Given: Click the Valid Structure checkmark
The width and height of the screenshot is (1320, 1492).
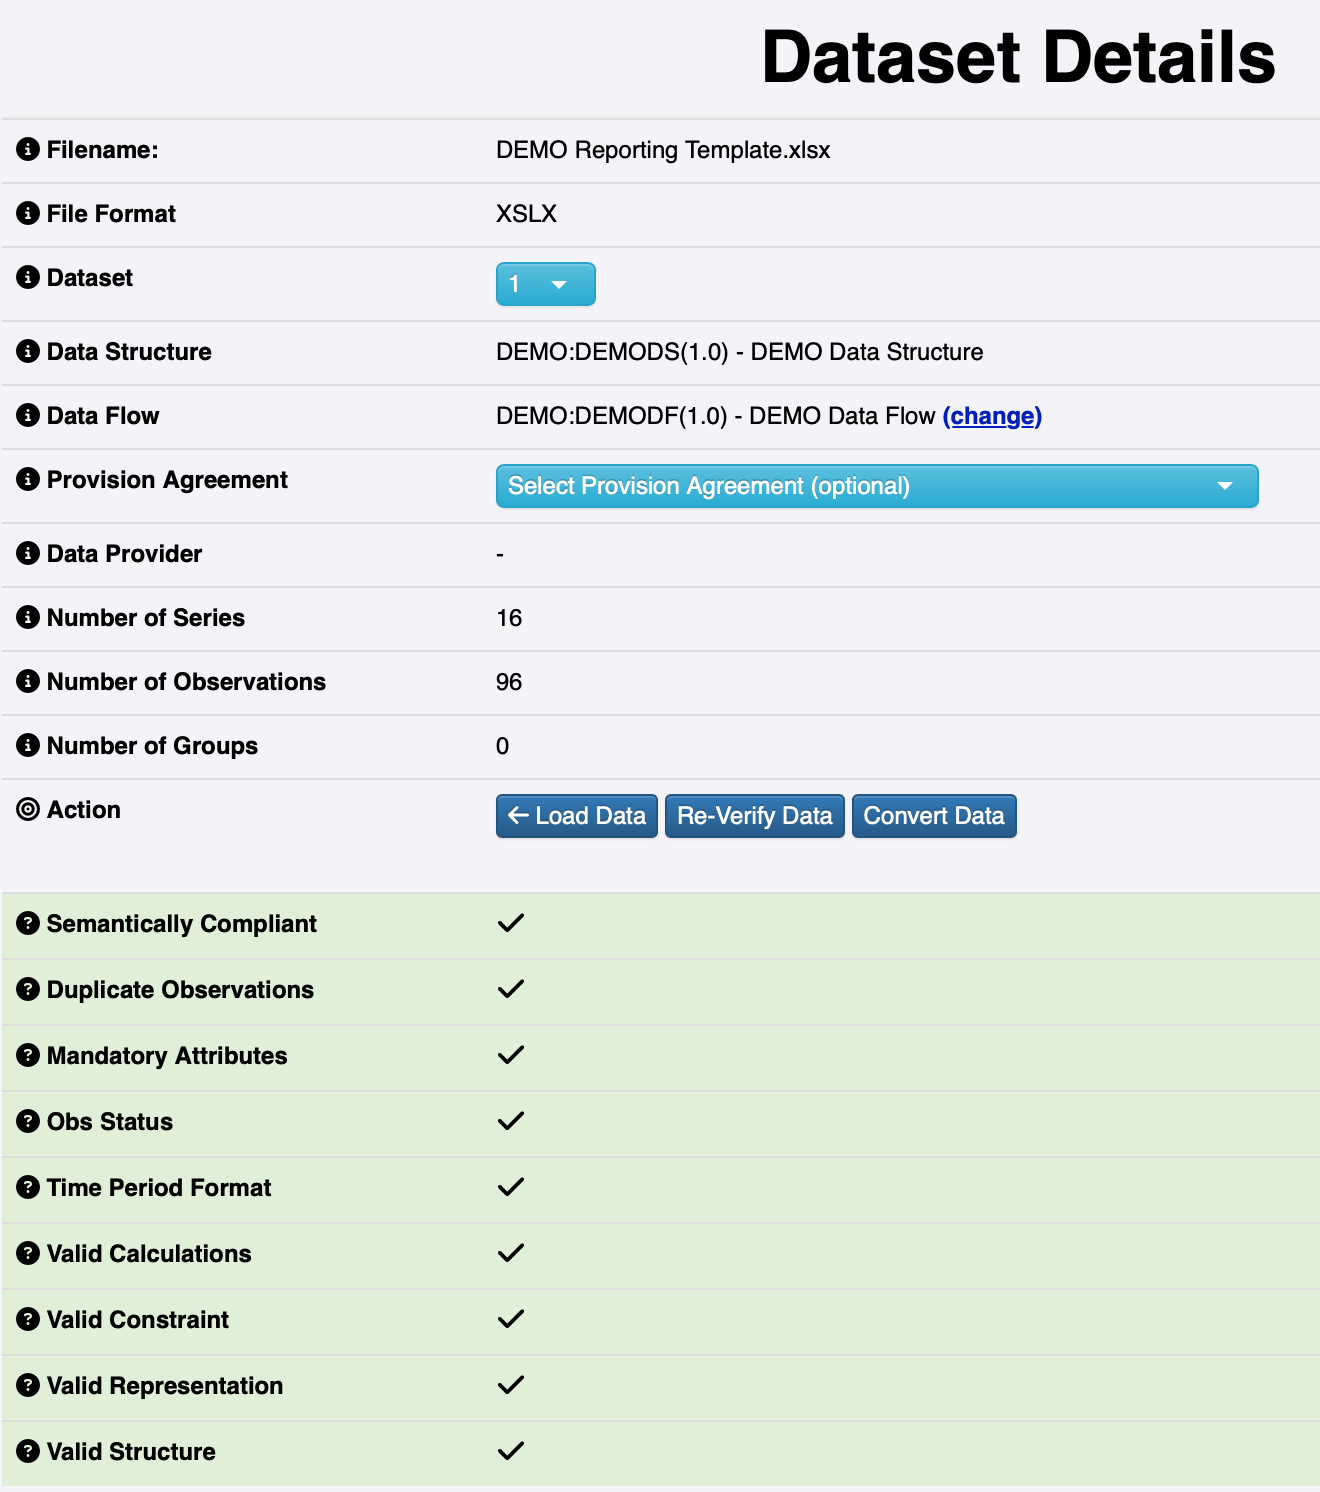Looking at the screenshot, I should point(511,1451).
